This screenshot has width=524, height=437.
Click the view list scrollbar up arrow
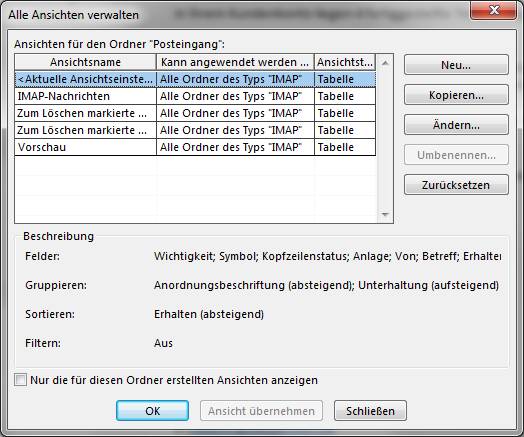(385, 63)
